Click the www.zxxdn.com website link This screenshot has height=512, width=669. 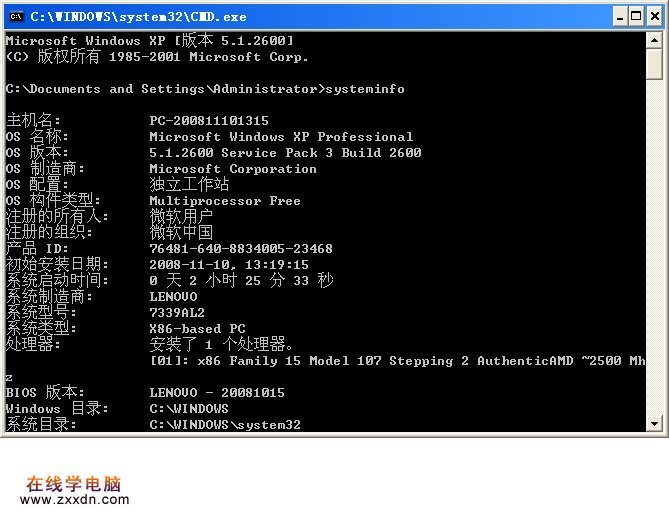74,499
